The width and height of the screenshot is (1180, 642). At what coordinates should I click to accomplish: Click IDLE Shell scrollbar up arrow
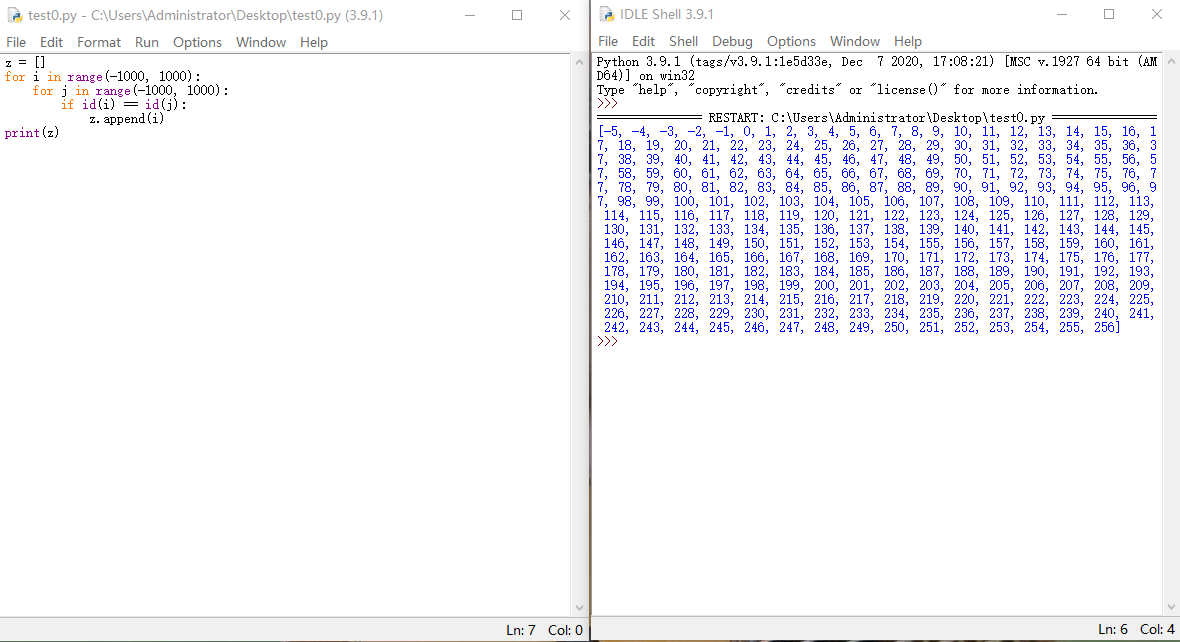[x=1172, y=62]
